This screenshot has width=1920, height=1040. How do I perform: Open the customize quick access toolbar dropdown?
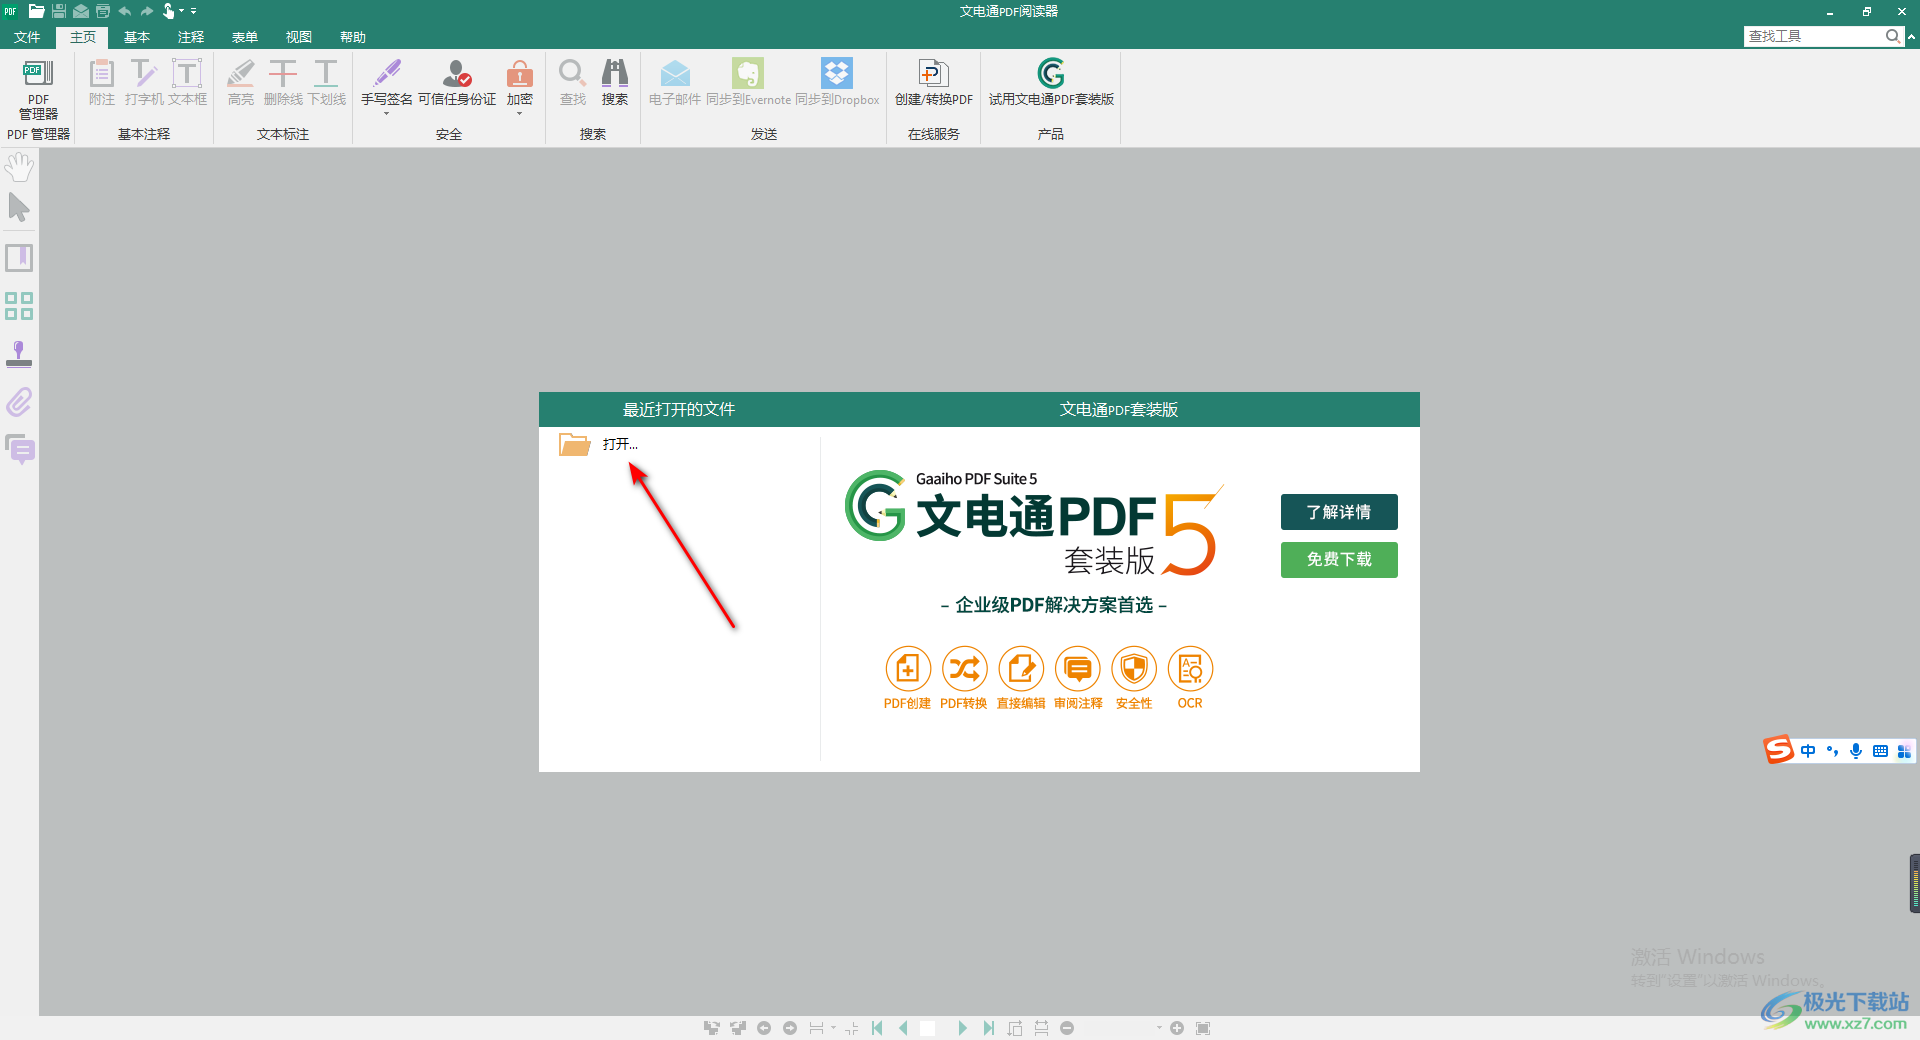pyautogui.click(x=194, y=11)
